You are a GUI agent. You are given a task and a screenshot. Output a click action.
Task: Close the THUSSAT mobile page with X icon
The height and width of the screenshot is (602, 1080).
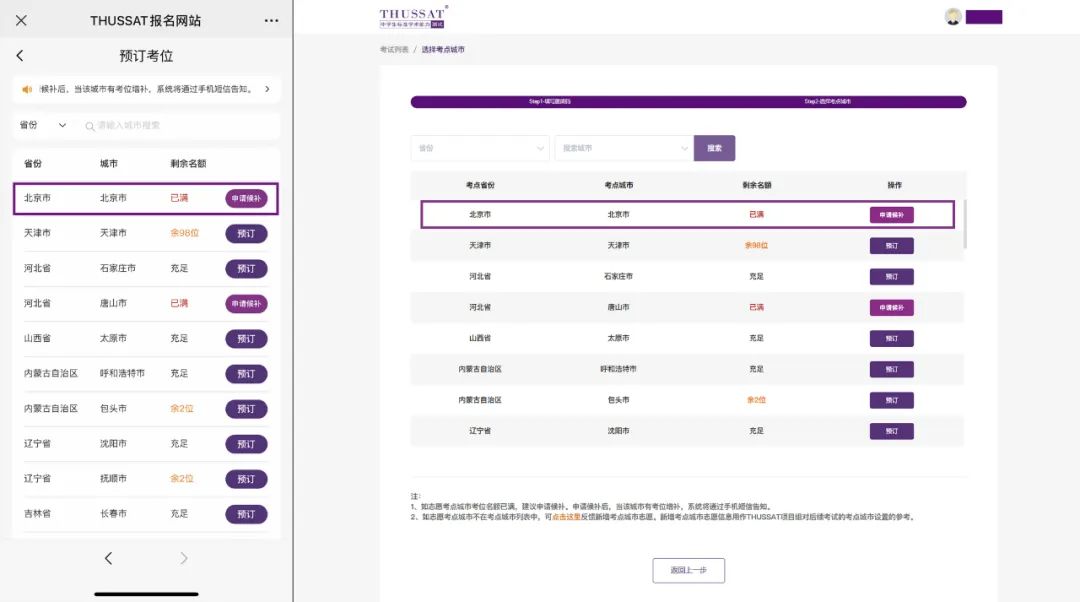pos(21,20)
